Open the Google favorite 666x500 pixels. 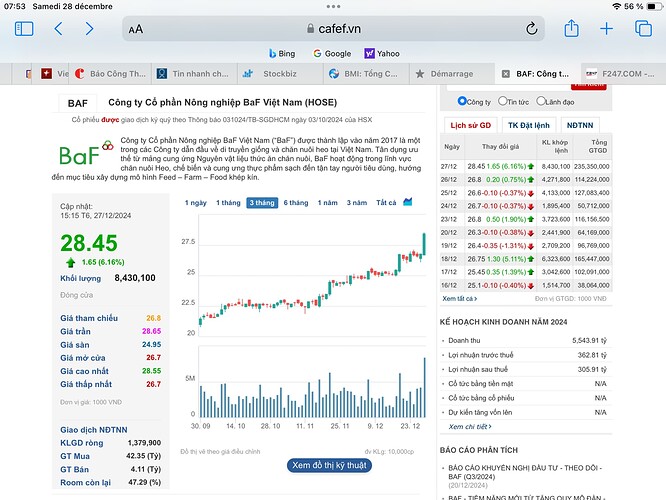tap(332, 54)
